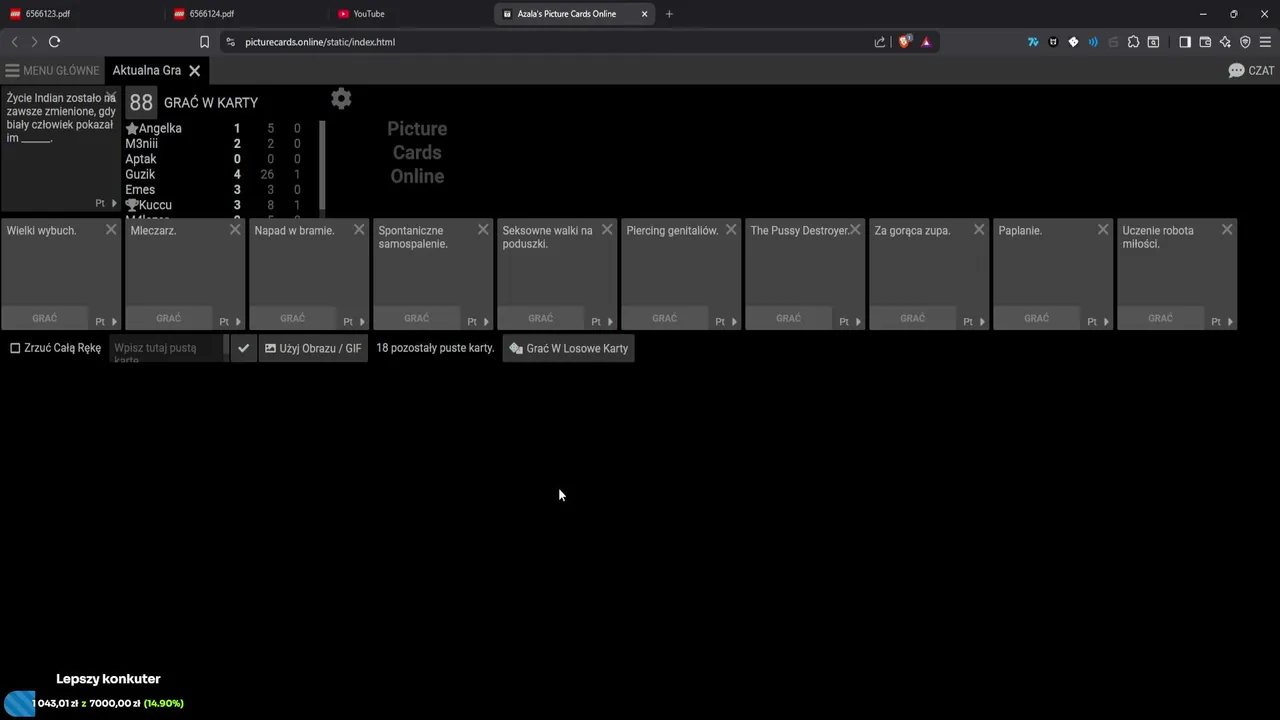1280x720 pixels.
Task: Discard 'The Pussy Destroyer.' card with X
Action: pyautogui.click(x=855, y=230)
